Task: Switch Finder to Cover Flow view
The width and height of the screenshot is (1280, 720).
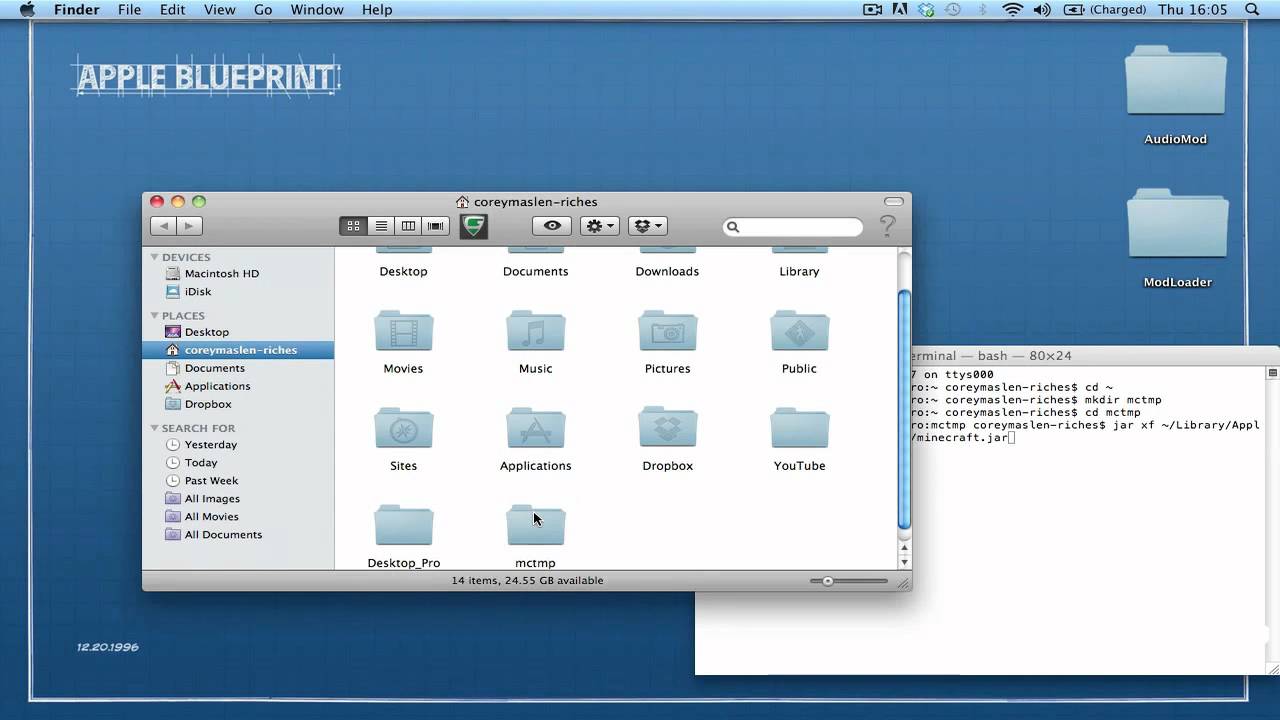Action: pos(435,226)
